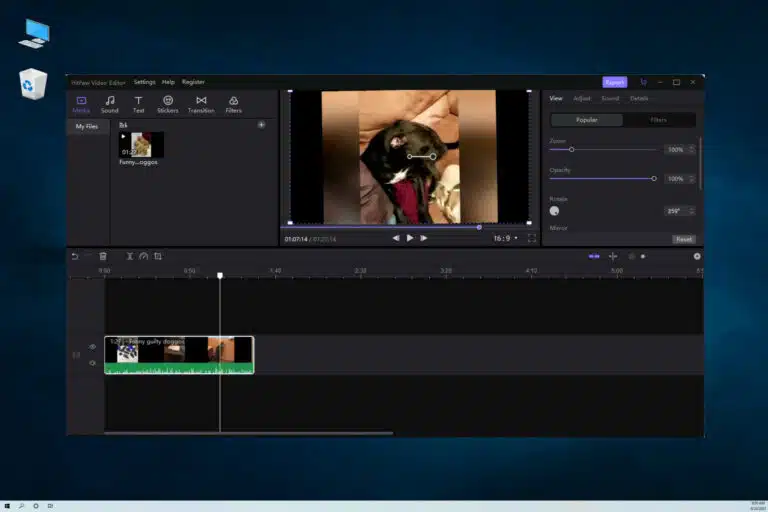The image size is (768, 512).
Task: Click the preview progress bar handle
Action: point(479,227)
